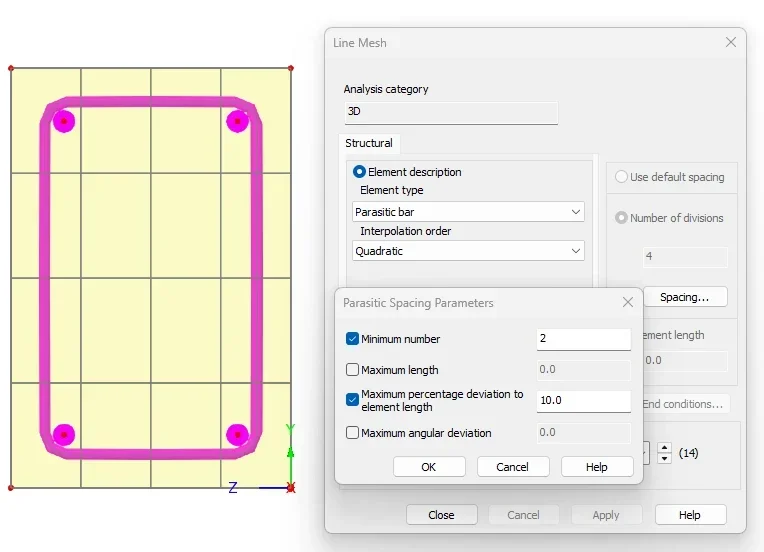Click the Spacing... button
The height and width of the screenshot is (552, 764).
click(684, 297)
